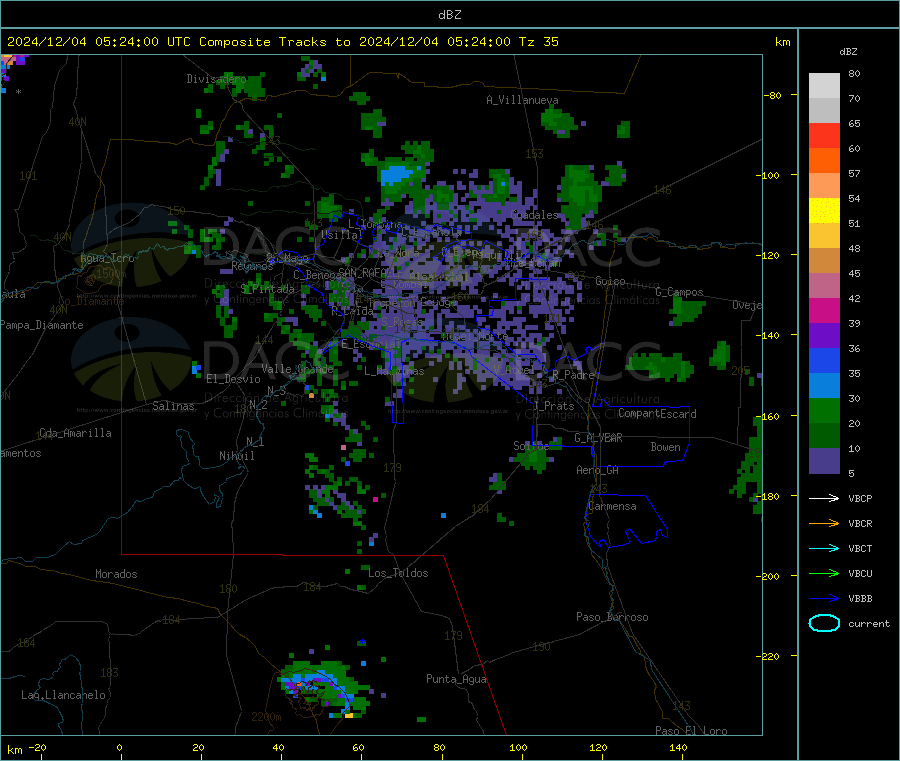
Task: Click the 'Pampa_Diamante' map label
Action: coord(42,325)
